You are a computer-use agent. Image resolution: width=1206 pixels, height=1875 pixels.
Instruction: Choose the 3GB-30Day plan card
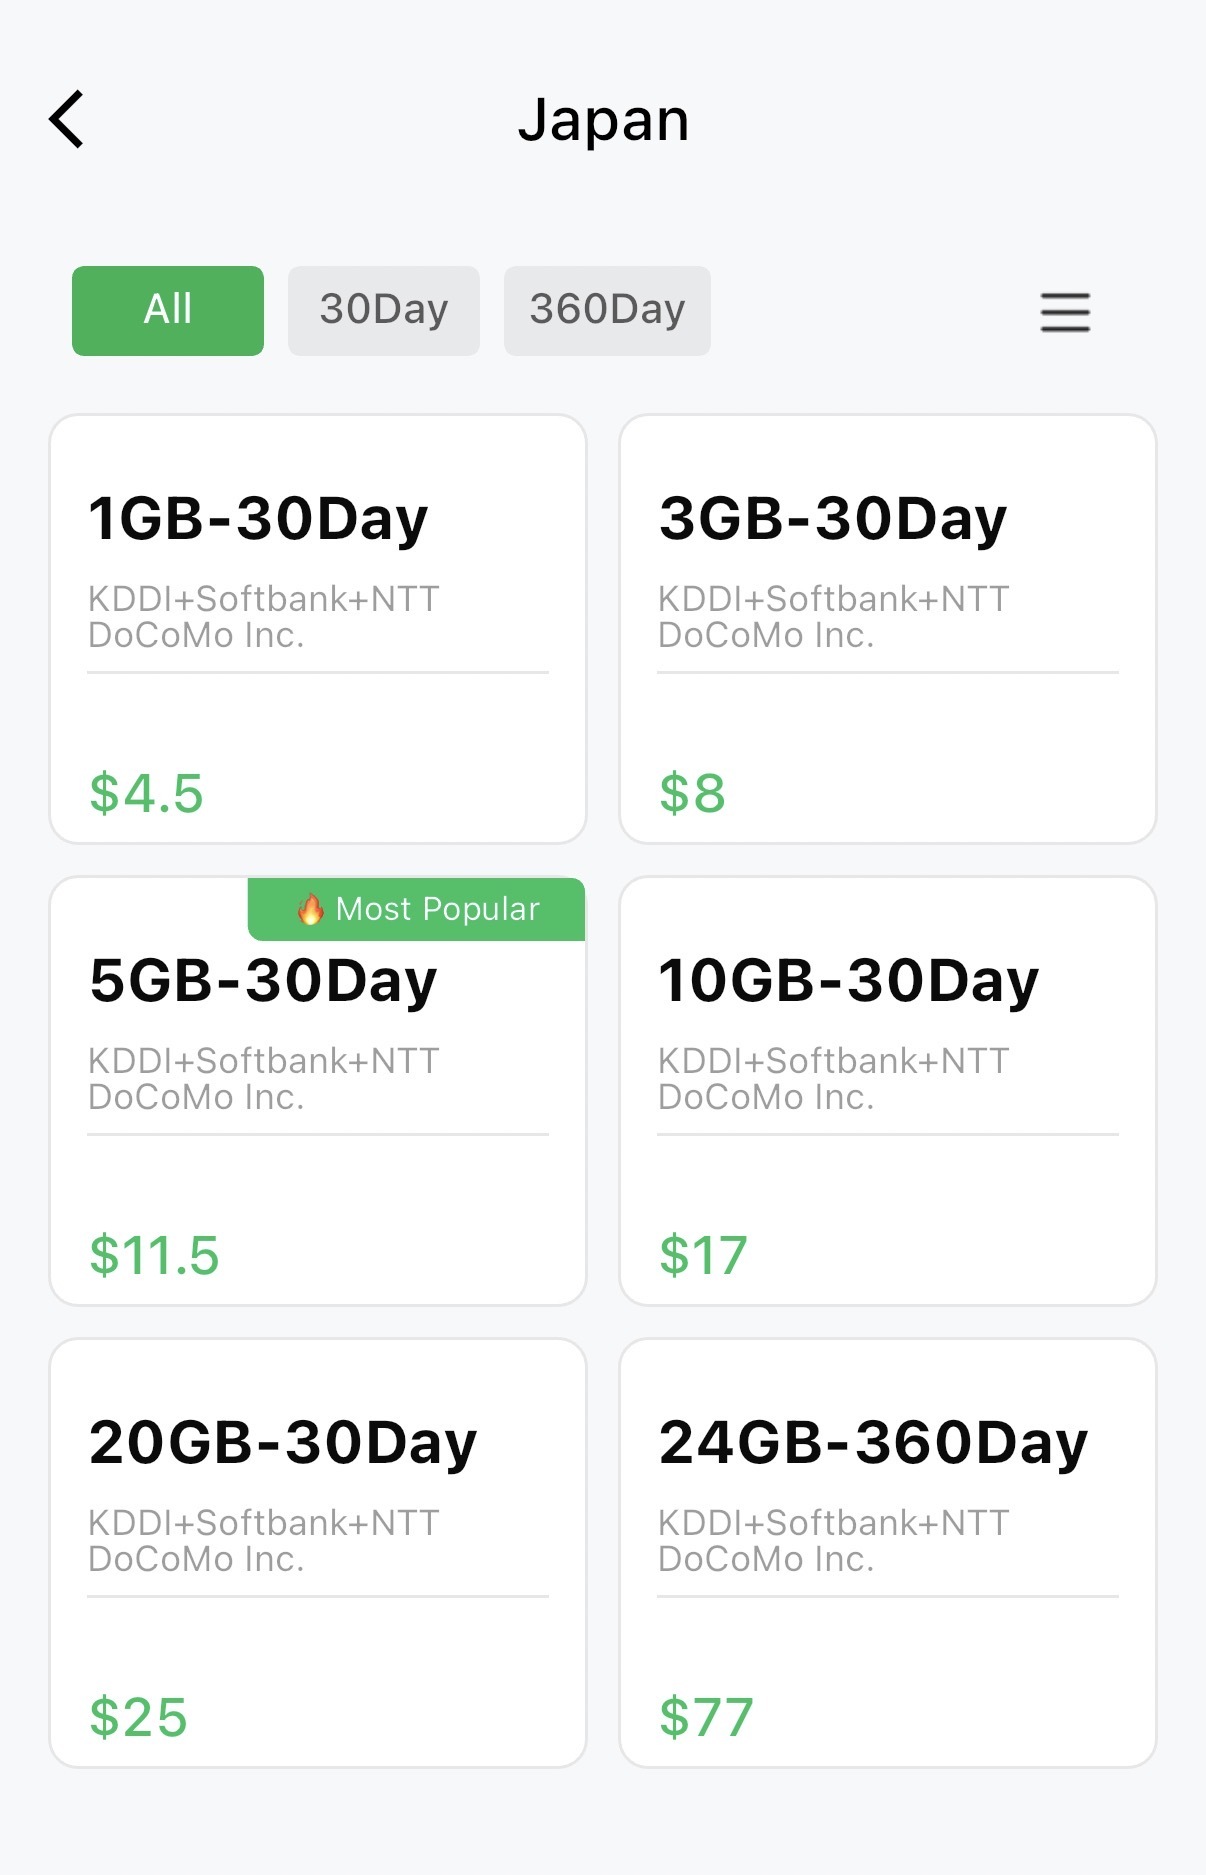tap(888, 629)
